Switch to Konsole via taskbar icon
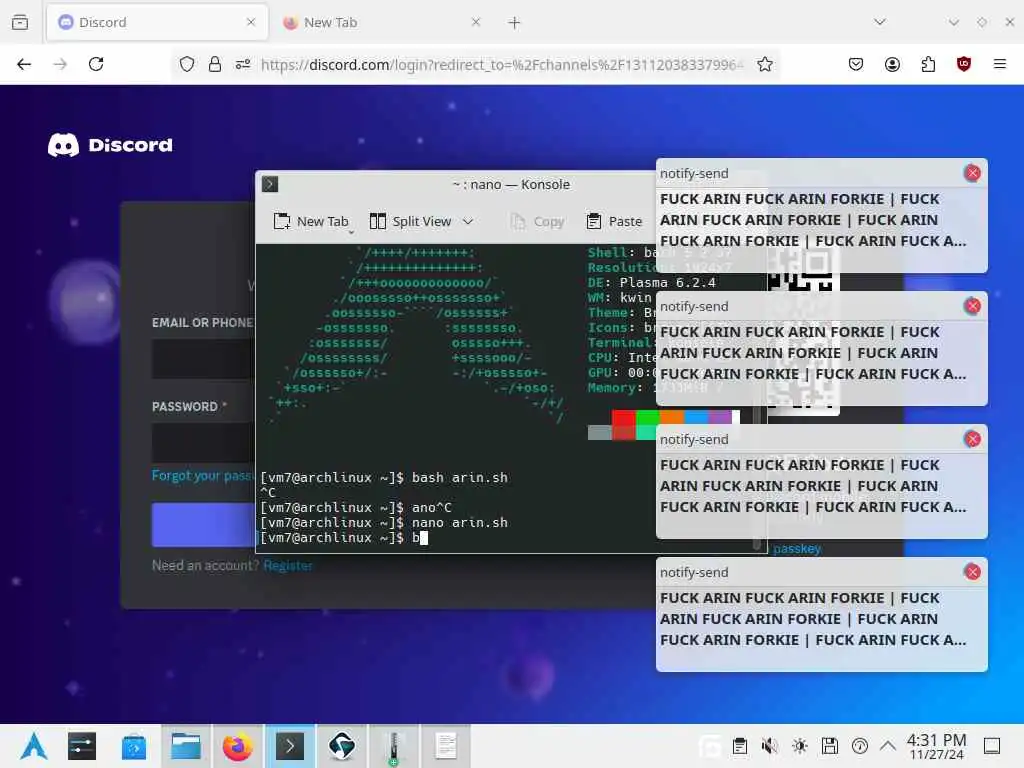The width and height of the screenshot is (1024, 768). 290,746
